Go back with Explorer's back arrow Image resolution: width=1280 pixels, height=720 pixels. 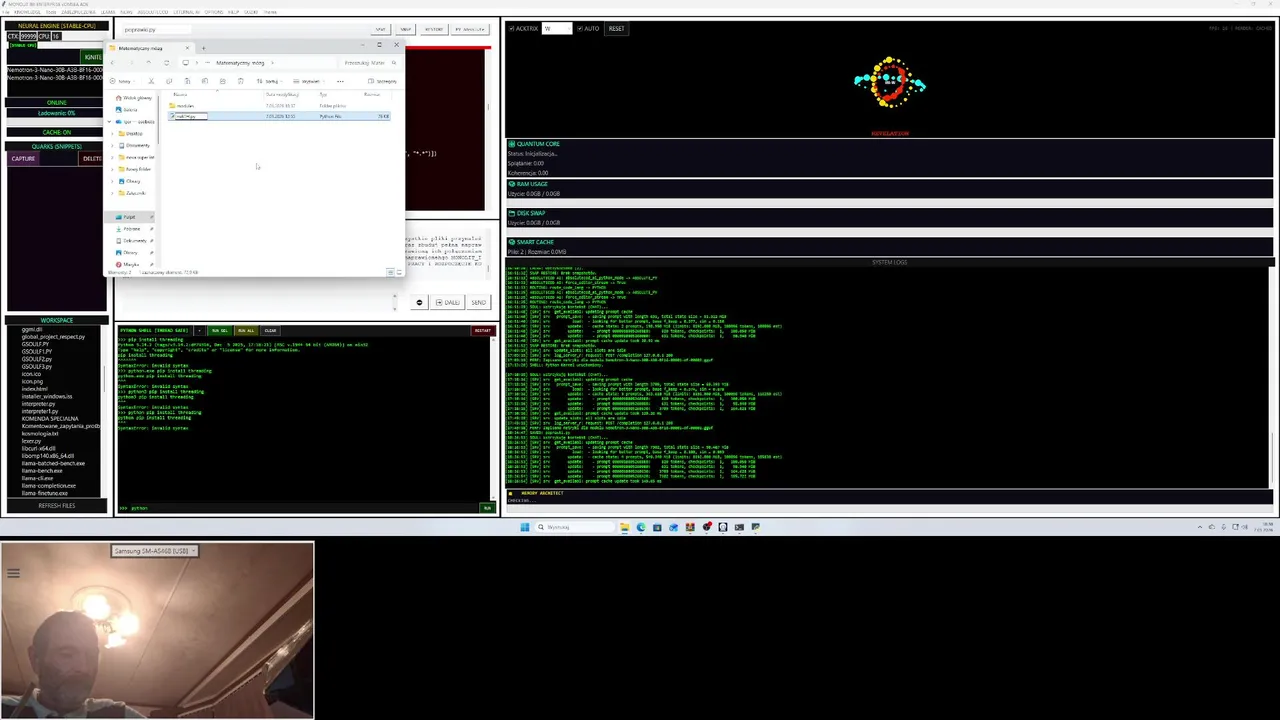(x=112, y=63)
